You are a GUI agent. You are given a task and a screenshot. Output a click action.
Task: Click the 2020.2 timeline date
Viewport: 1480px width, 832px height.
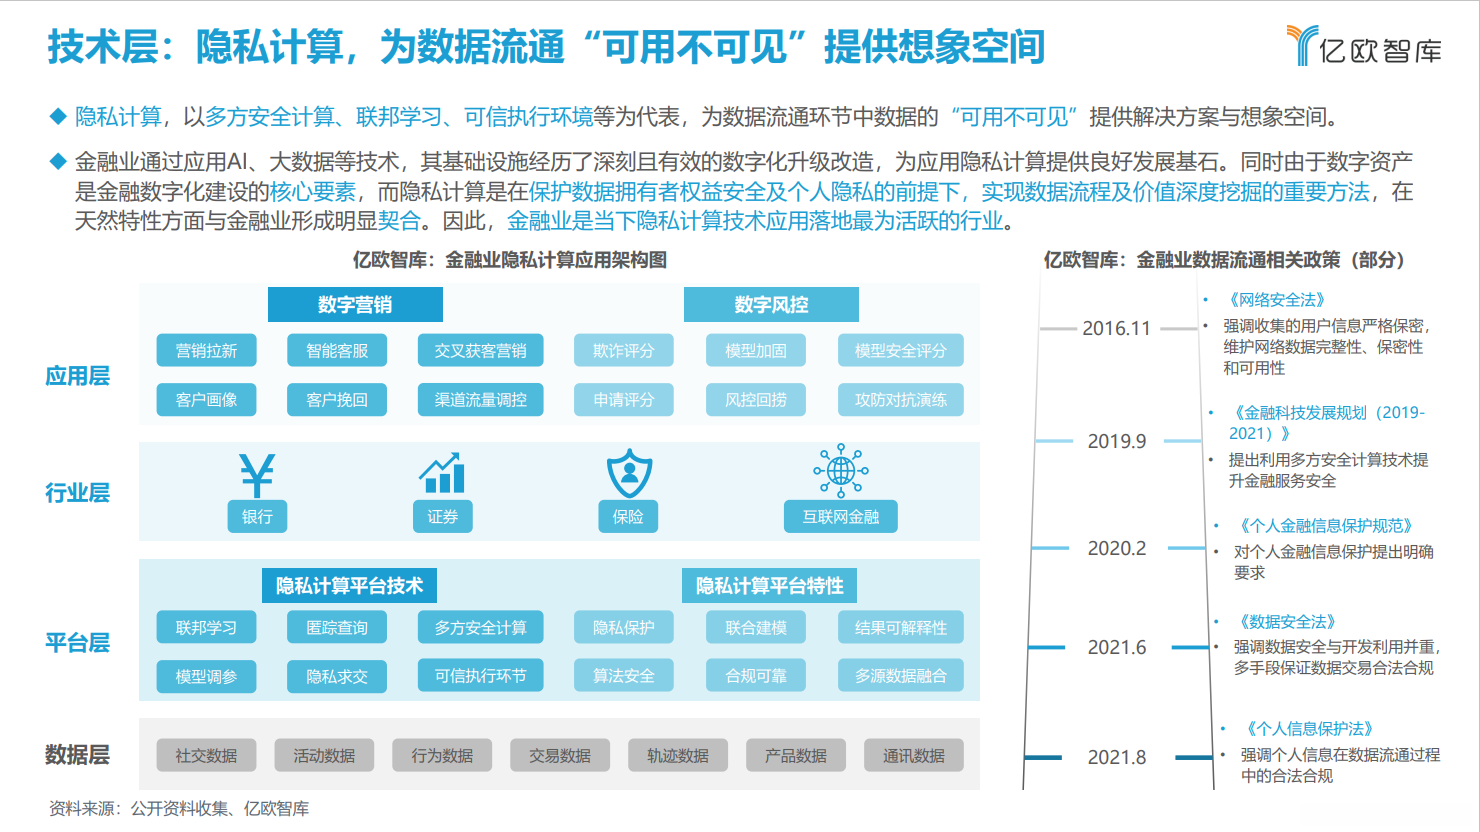click(1117, 548)
